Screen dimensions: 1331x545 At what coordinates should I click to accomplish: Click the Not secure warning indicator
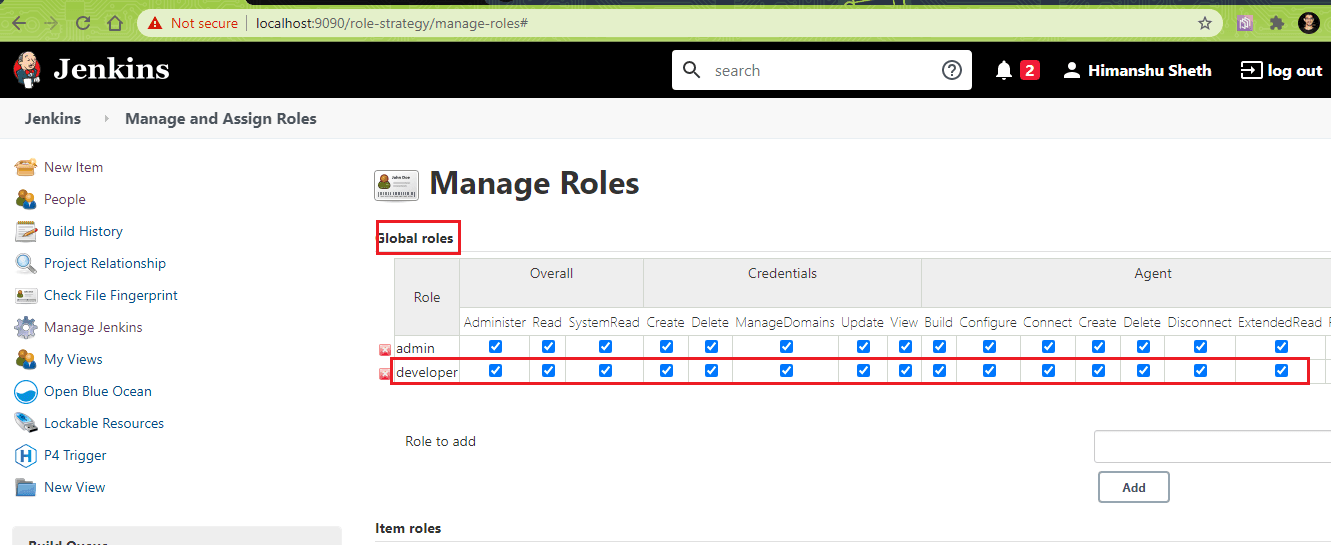click(193, 22)
